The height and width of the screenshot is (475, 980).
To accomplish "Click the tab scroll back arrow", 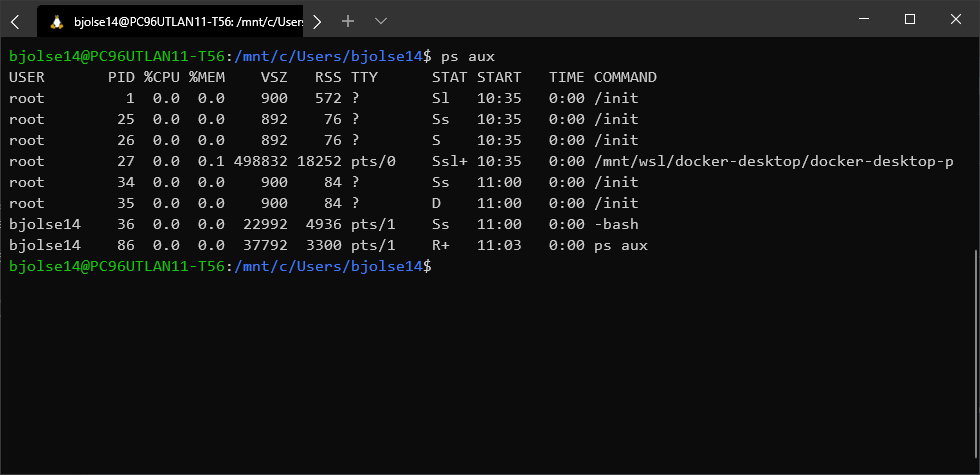I will pos(16,22).
